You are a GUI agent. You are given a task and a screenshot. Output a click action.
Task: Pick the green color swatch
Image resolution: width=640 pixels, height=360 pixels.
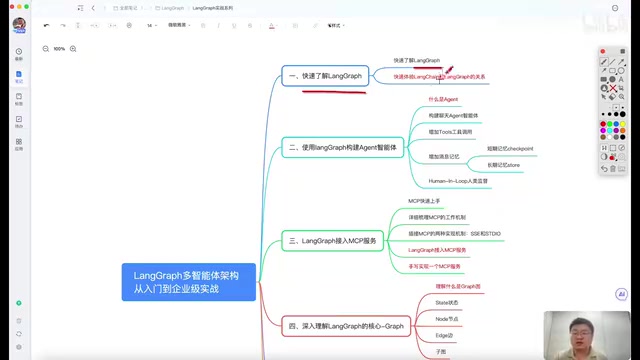pyautogui.click(x=609, y=124)
